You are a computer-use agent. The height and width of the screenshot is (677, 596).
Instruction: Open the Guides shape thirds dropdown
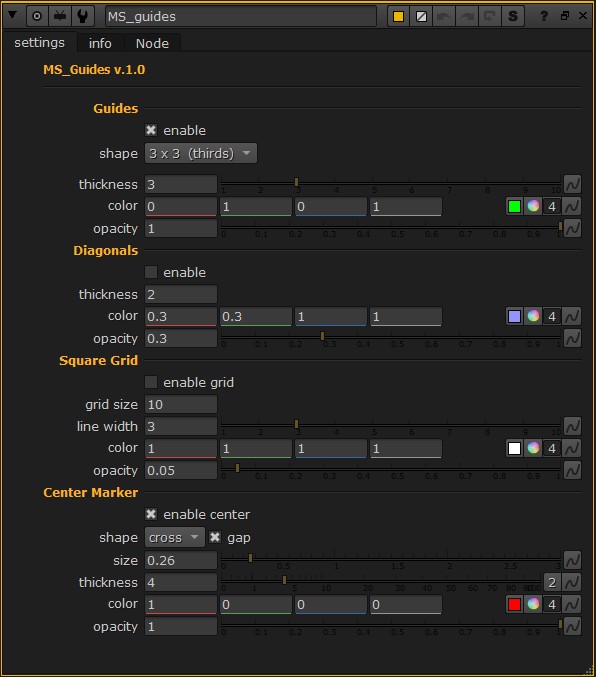[x=201, y=153]
